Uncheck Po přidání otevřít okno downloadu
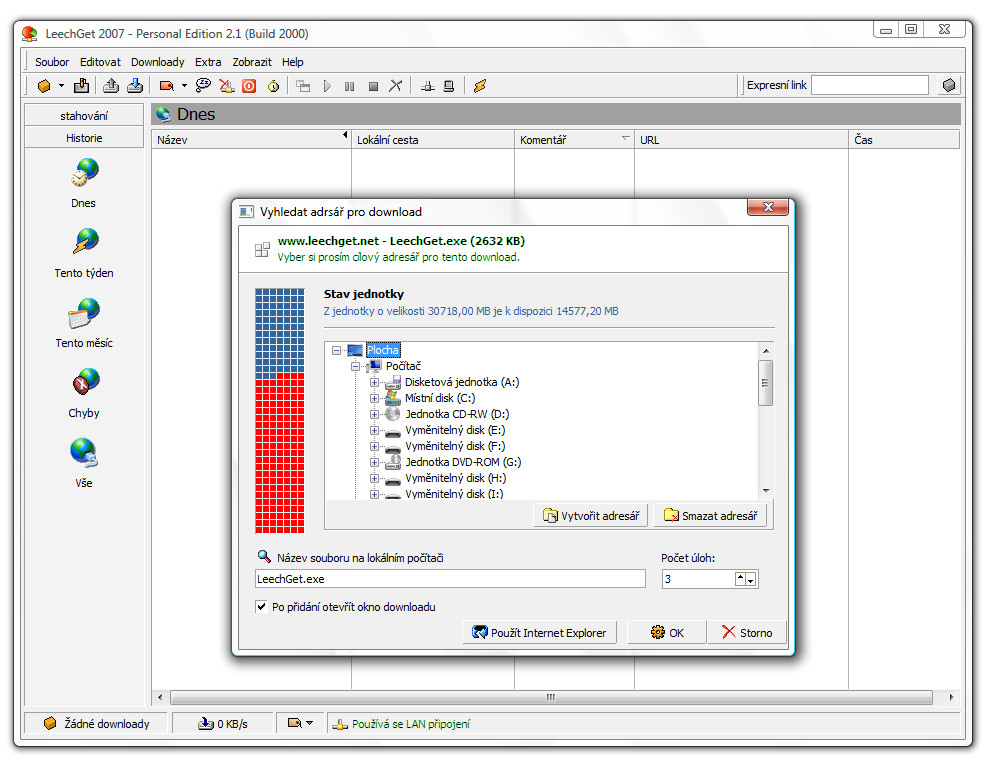 [261, 607]
